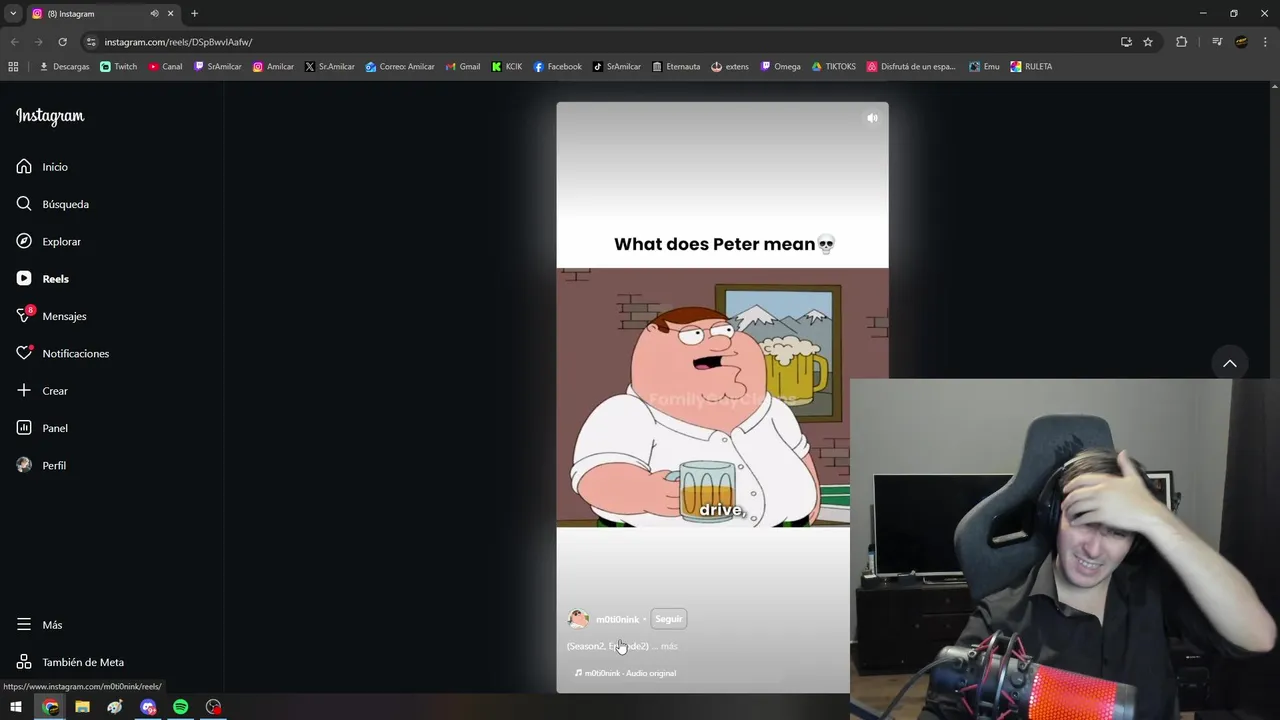The height and width of the screenshot is (720, 1280).
Task: Open the RULETA bookmark
Action: click(x=1031, y=67)
